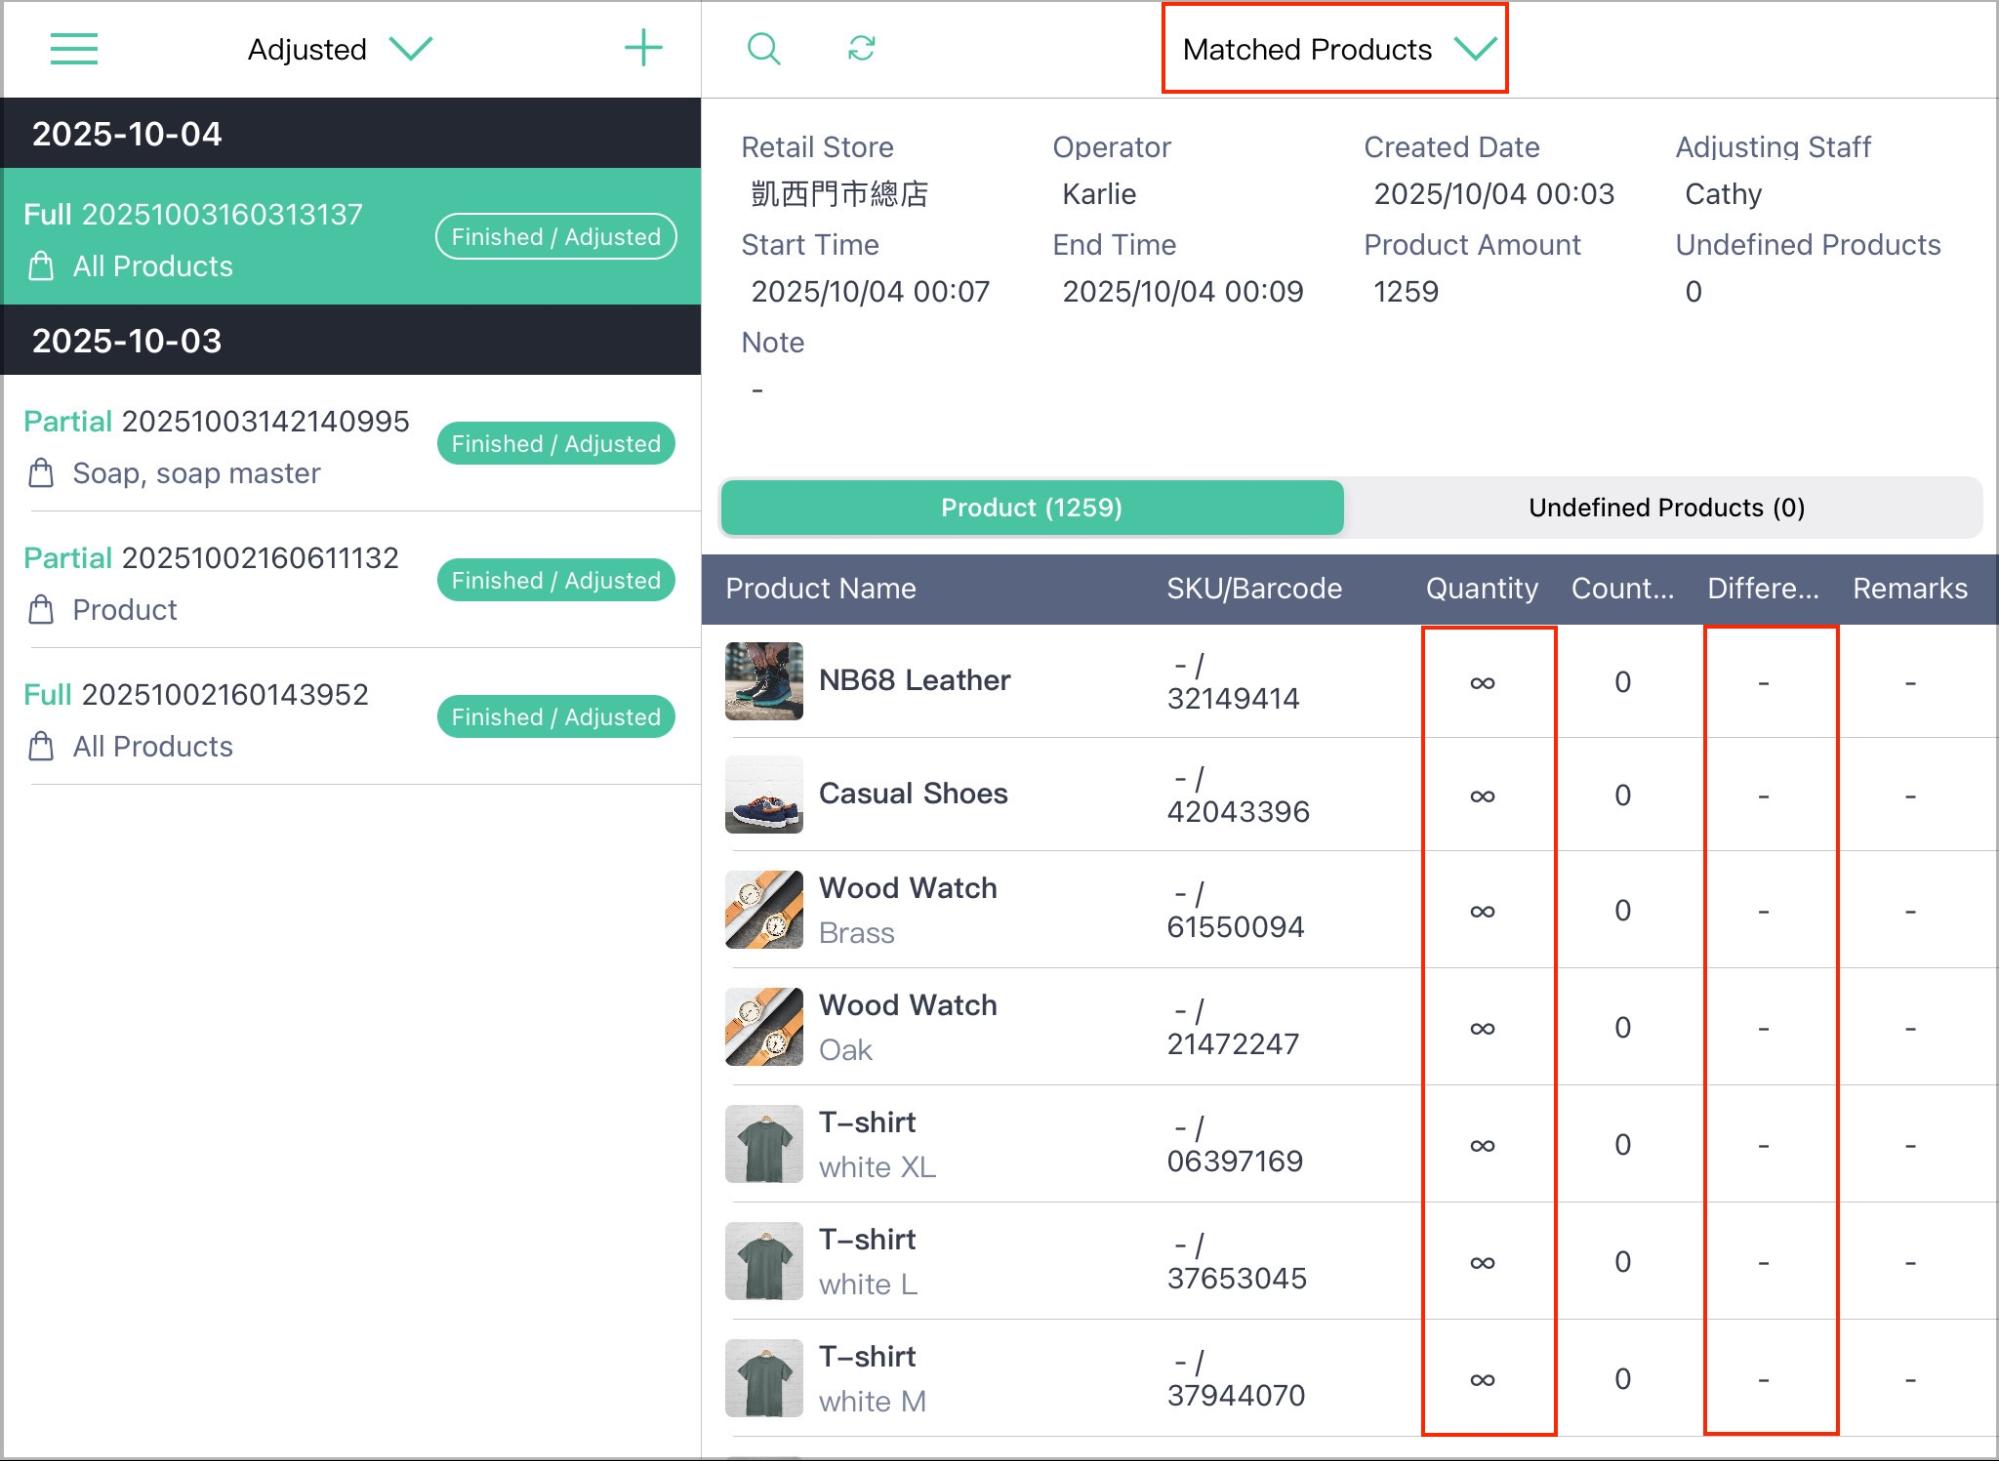This screenshot has width=1999, height=1461.
Task: Open Partial stocktake 20251003142140995
Action: pos(351,444)
